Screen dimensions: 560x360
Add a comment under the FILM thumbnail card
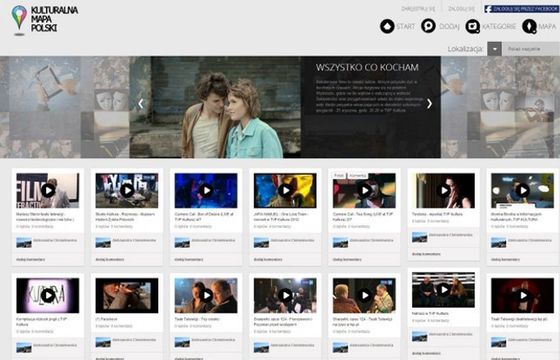tap(31, 259)
